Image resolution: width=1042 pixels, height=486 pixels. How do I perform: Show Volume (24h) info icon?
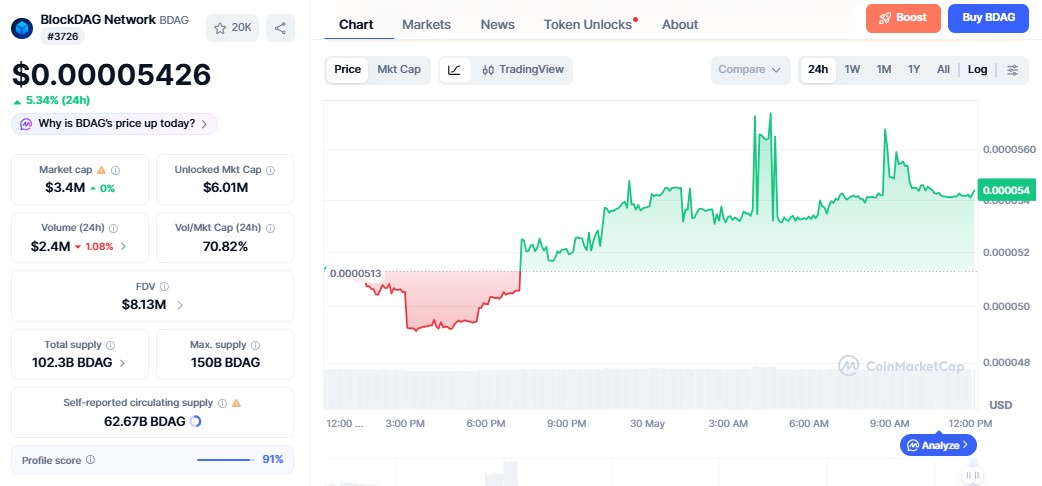pos(114,228)
